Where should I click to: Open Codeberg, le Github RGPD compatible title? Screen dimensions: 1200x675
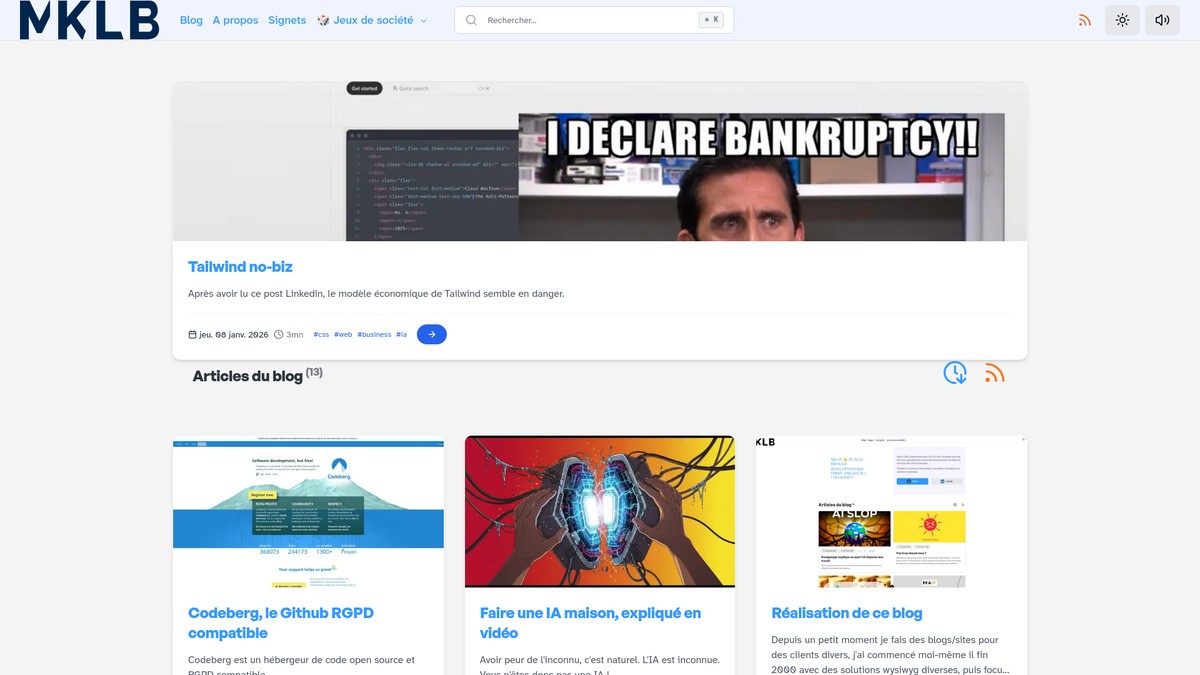[x=281, y=623]
